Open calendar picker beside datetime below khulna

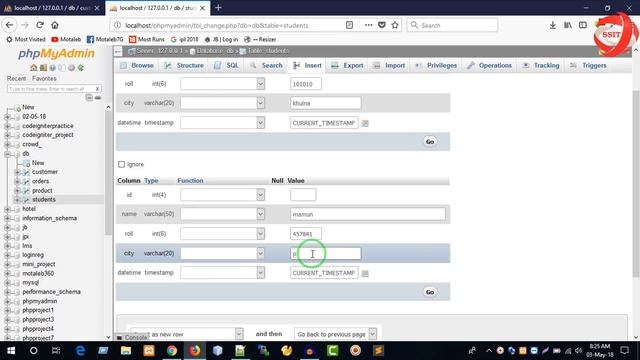(365, 123)
